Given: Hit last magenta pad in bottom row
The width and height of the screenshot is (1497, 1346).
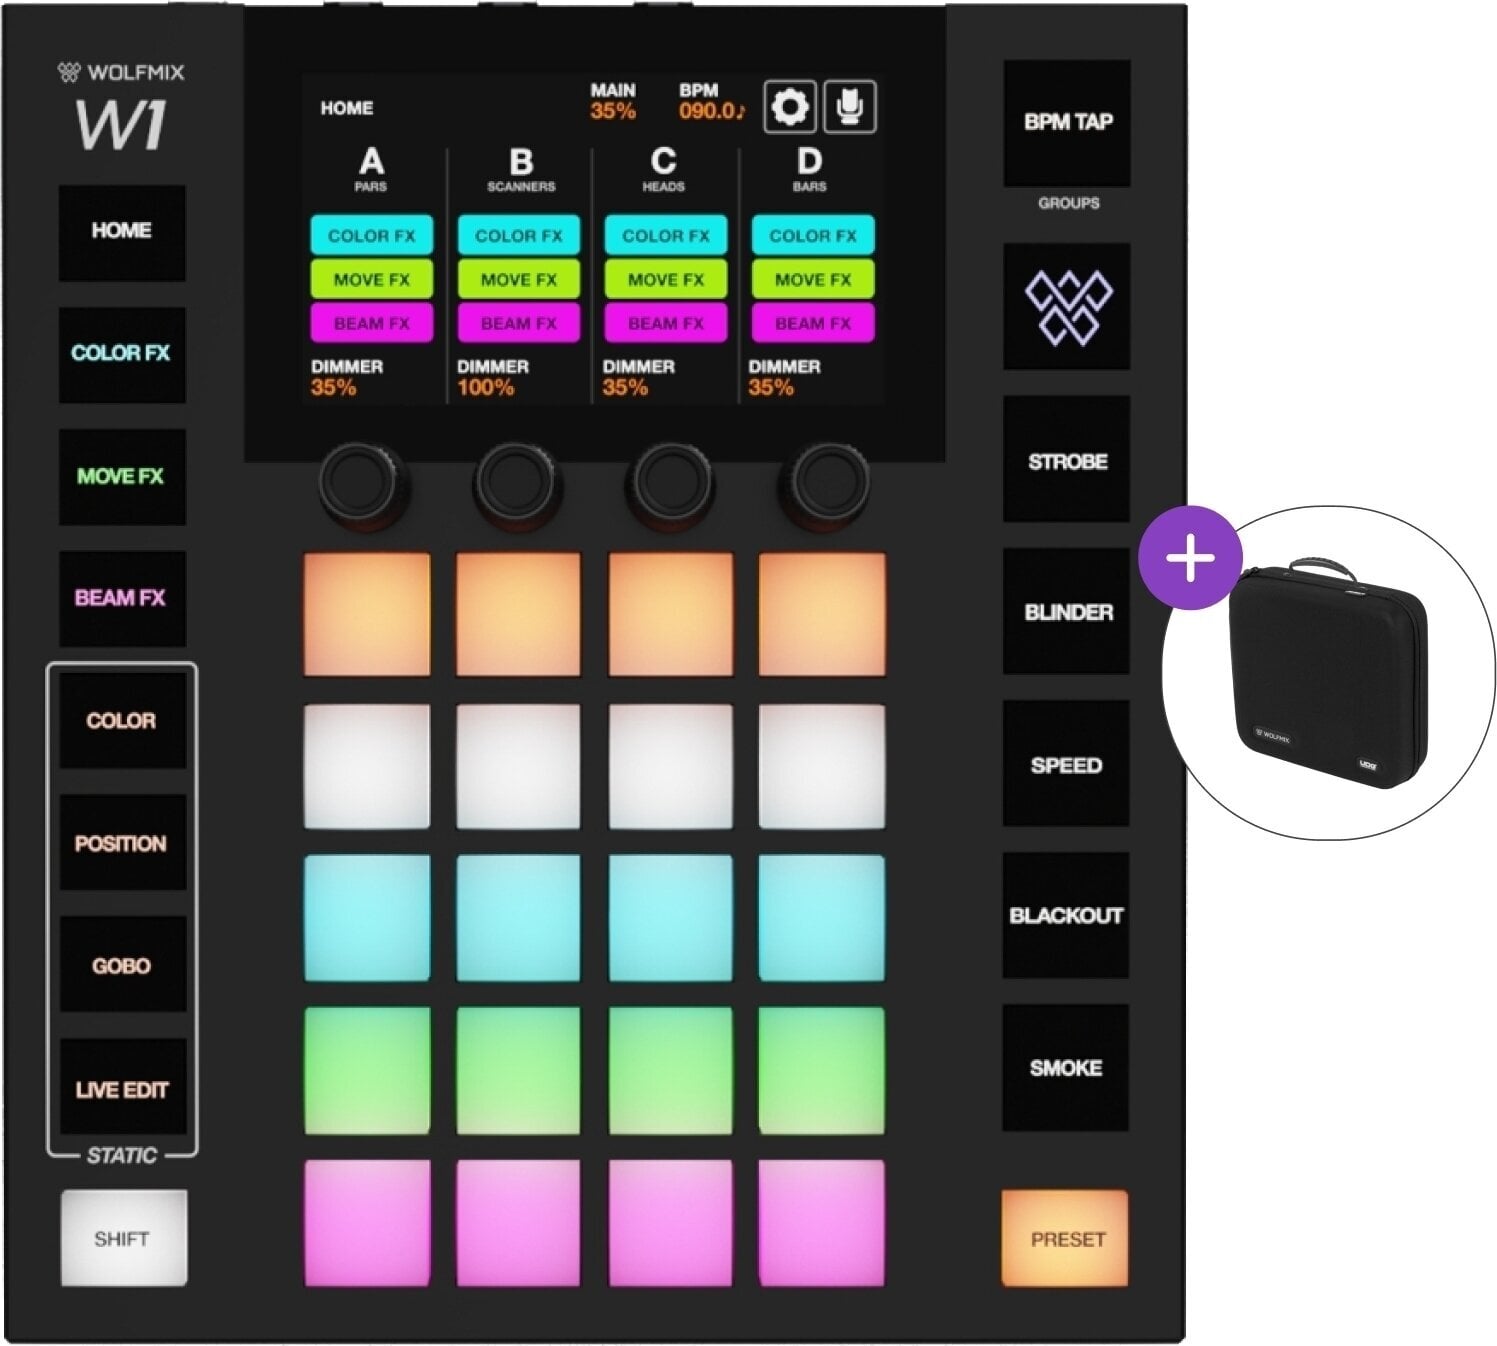Looking at the screenshot, I should (822, 1223).
